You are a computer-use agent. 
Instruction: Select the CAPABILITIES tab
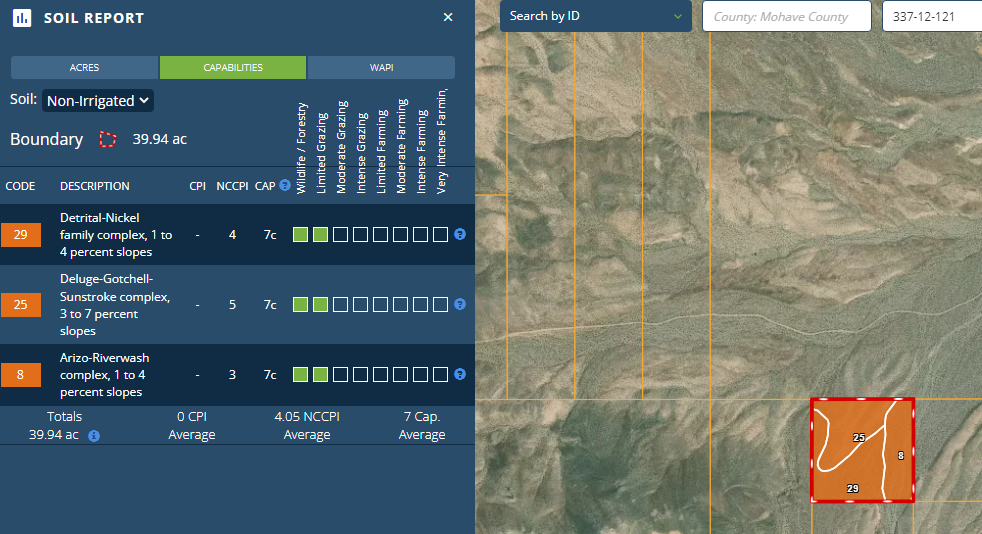[233, 68]
